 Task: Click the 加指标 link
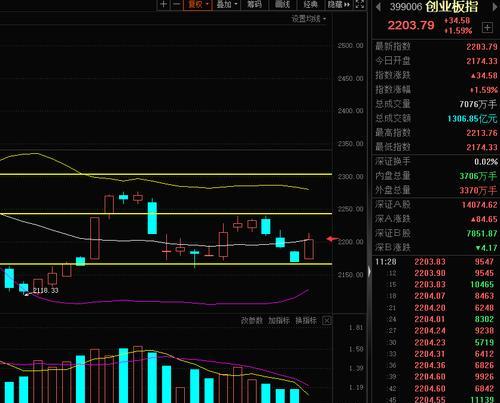coord(279,321)
